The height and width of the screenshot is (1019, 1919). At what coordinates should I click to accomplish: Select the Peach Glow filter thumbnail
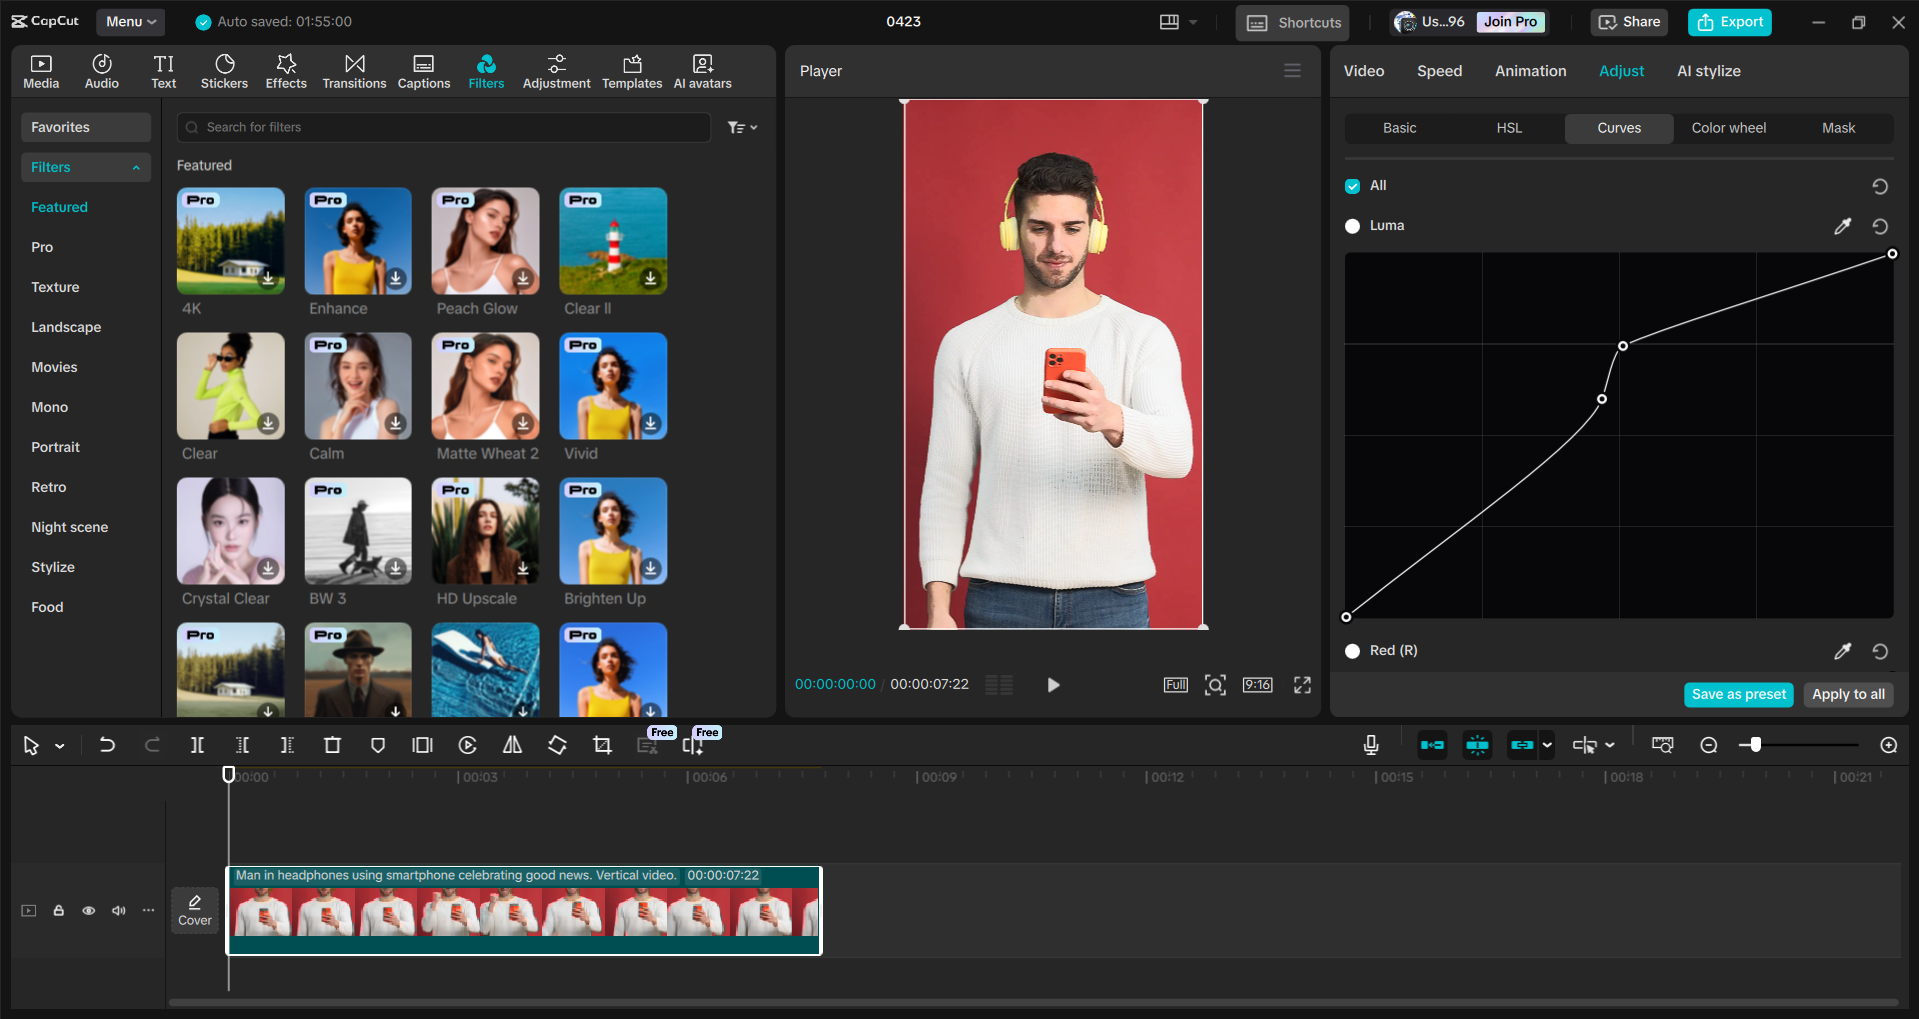click(485, 240)
